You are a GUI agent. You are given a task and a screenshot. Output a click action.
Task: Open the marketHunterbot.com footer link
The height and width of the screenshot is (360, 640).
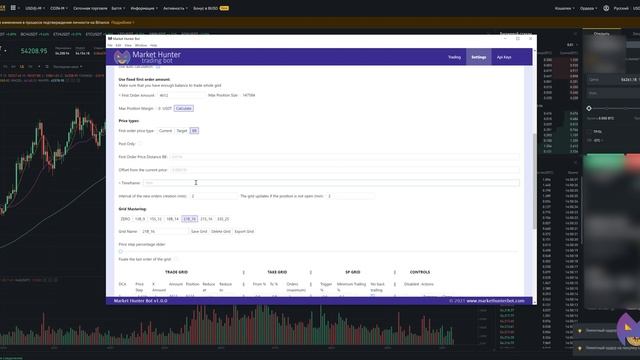(x=496, y=301)
